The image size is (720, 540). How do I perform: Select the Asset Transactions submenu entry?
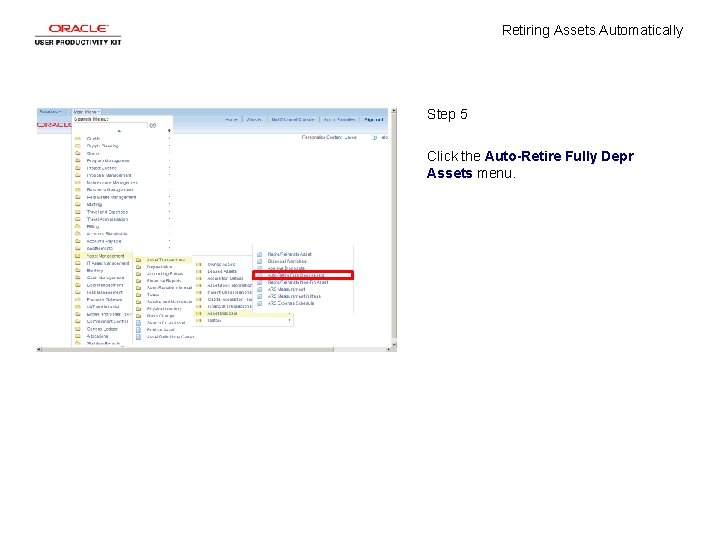[166, 260]
